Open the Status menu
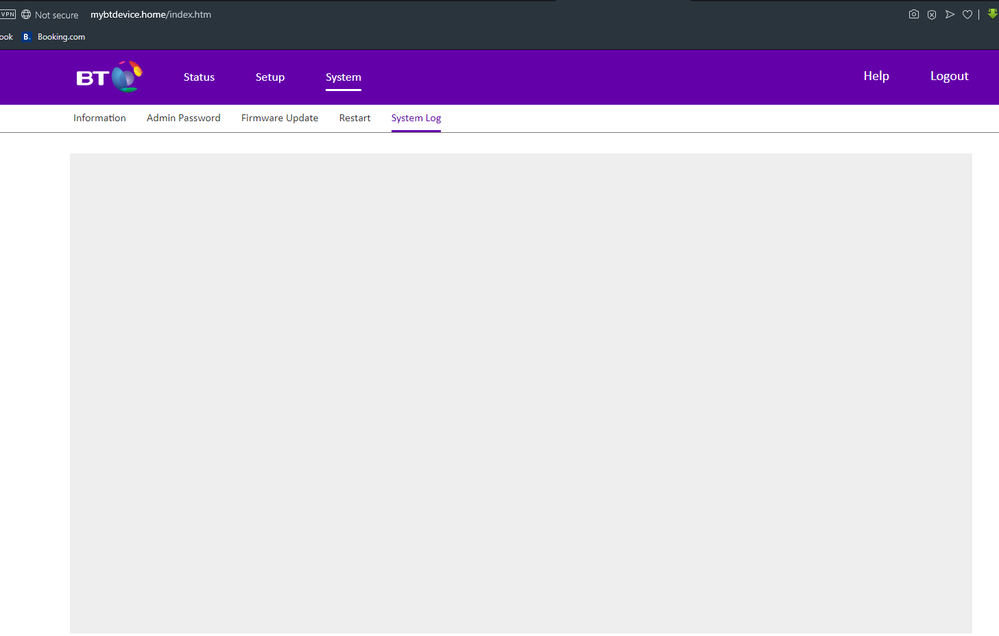999x636 pixels. 199,77
